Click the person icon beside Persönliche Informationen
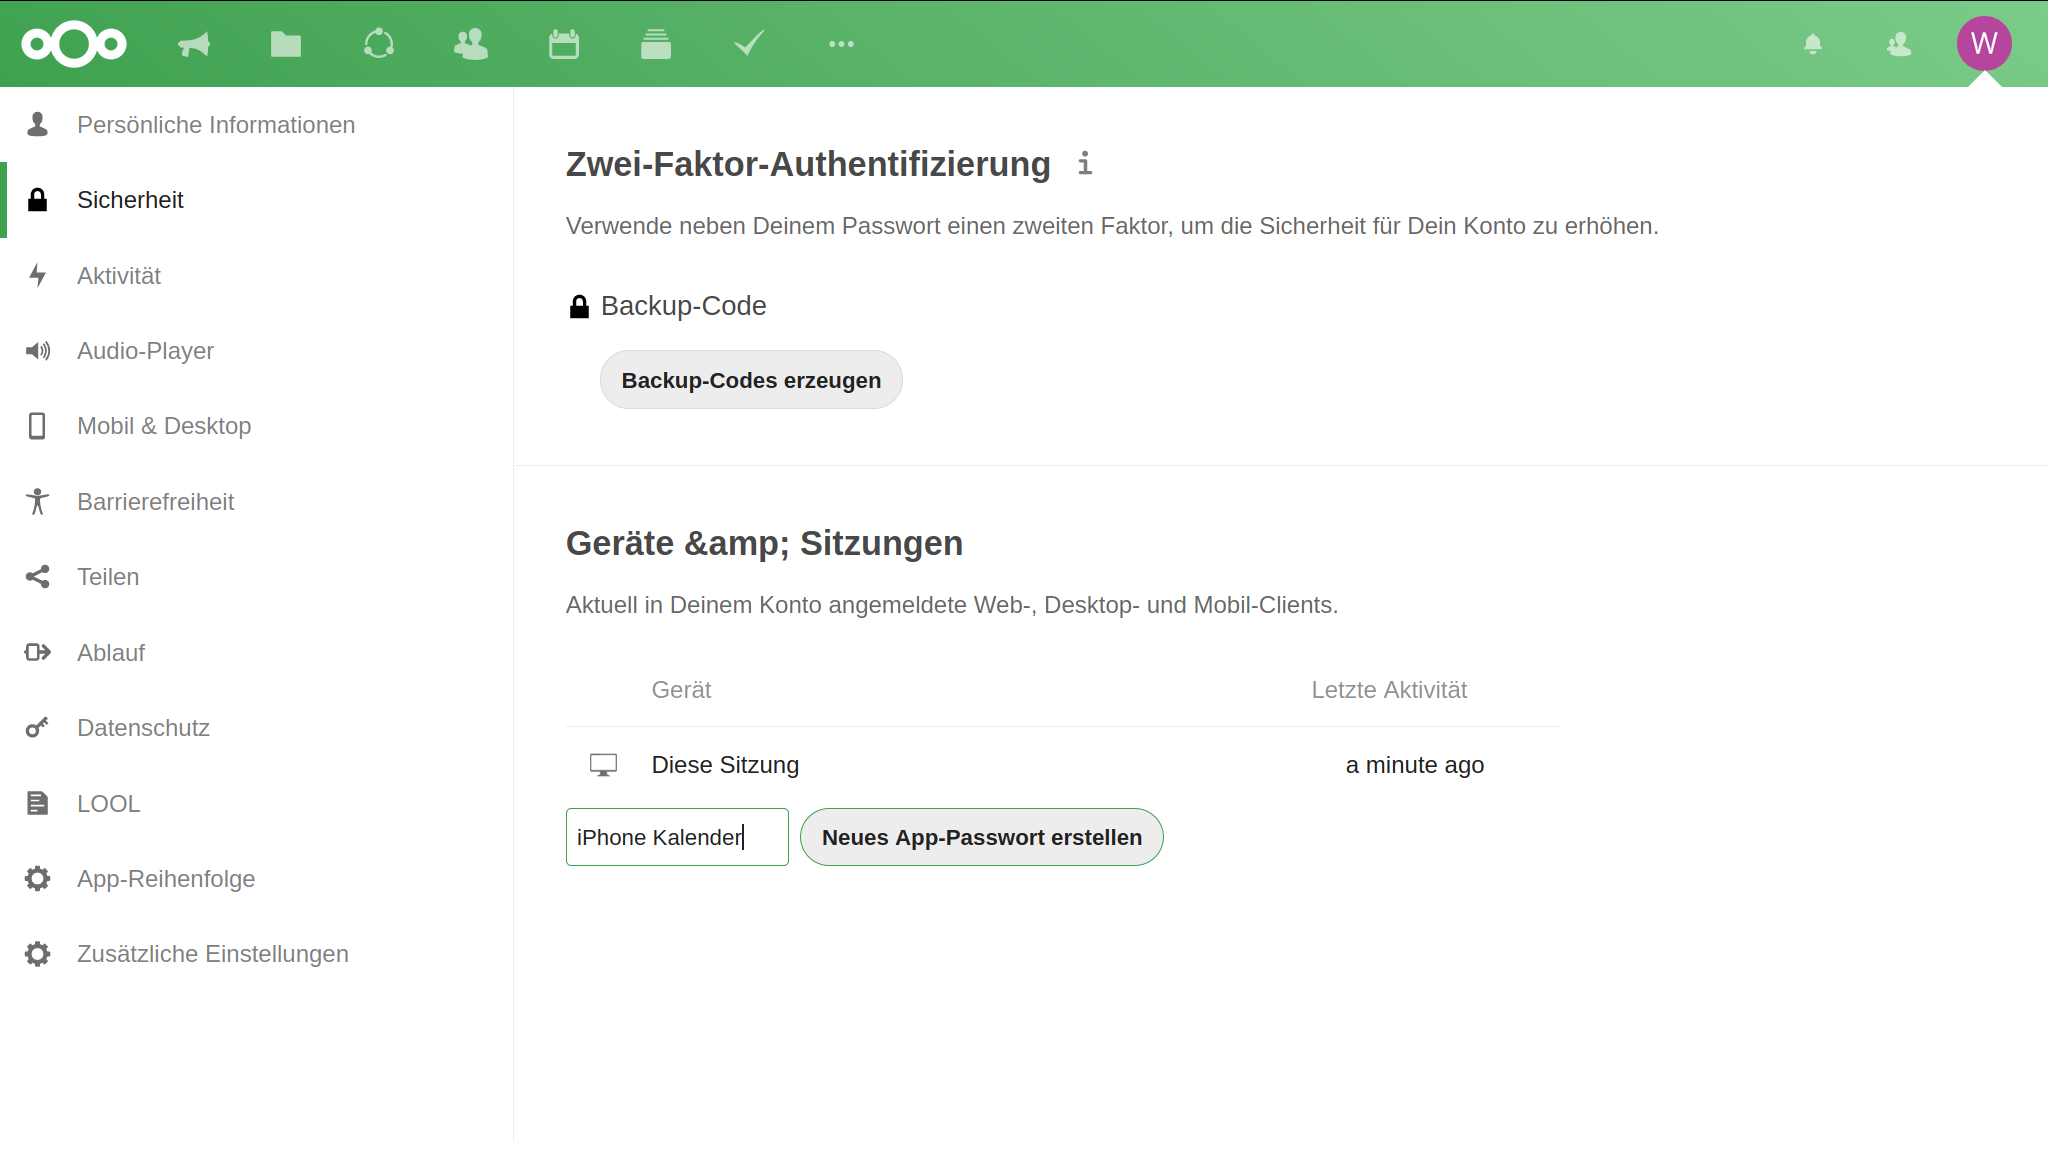 [x=38, y=124]
